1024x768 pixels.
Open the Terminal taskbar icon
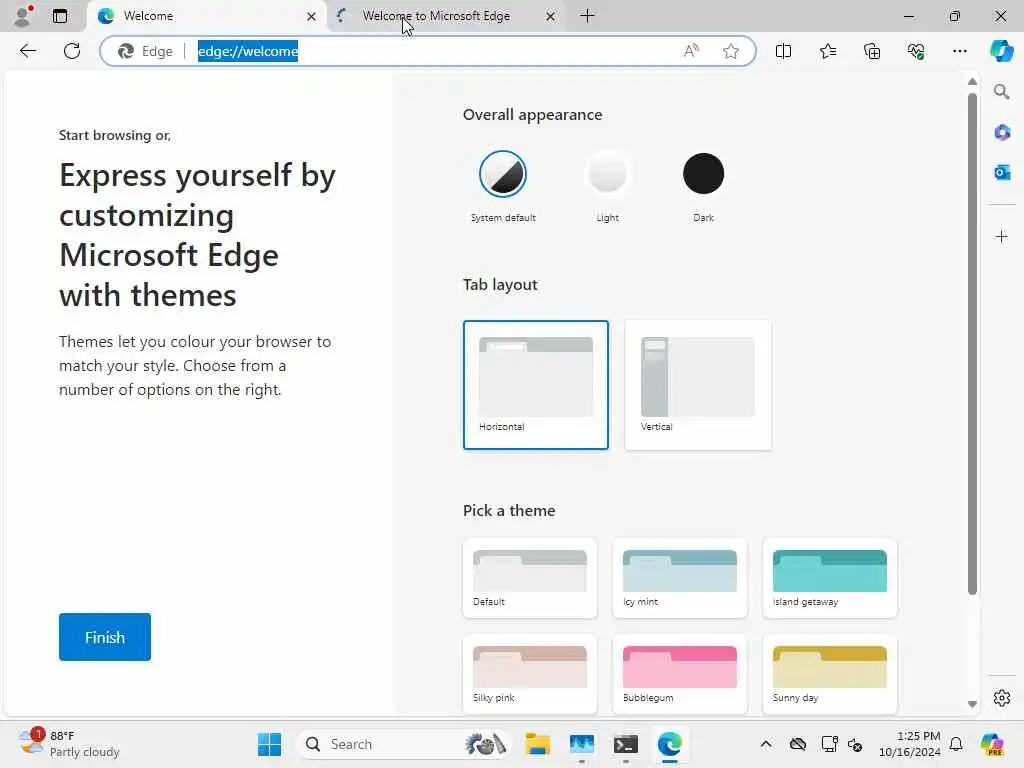[x=626, y=744]
